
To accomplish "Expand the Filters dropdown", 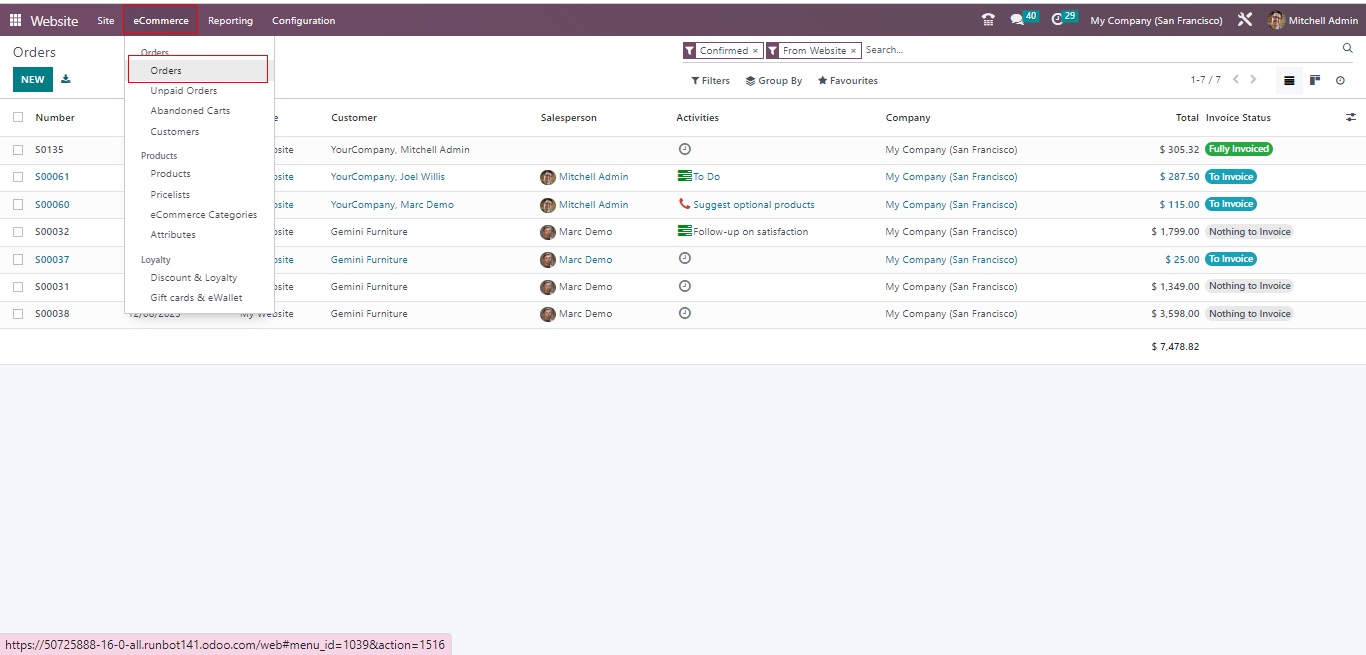I will (711, 81).
